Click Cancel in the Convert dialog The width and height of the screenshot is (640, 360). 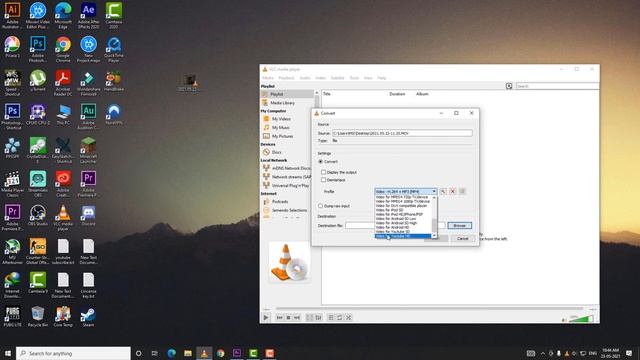(x=462, y=238)
